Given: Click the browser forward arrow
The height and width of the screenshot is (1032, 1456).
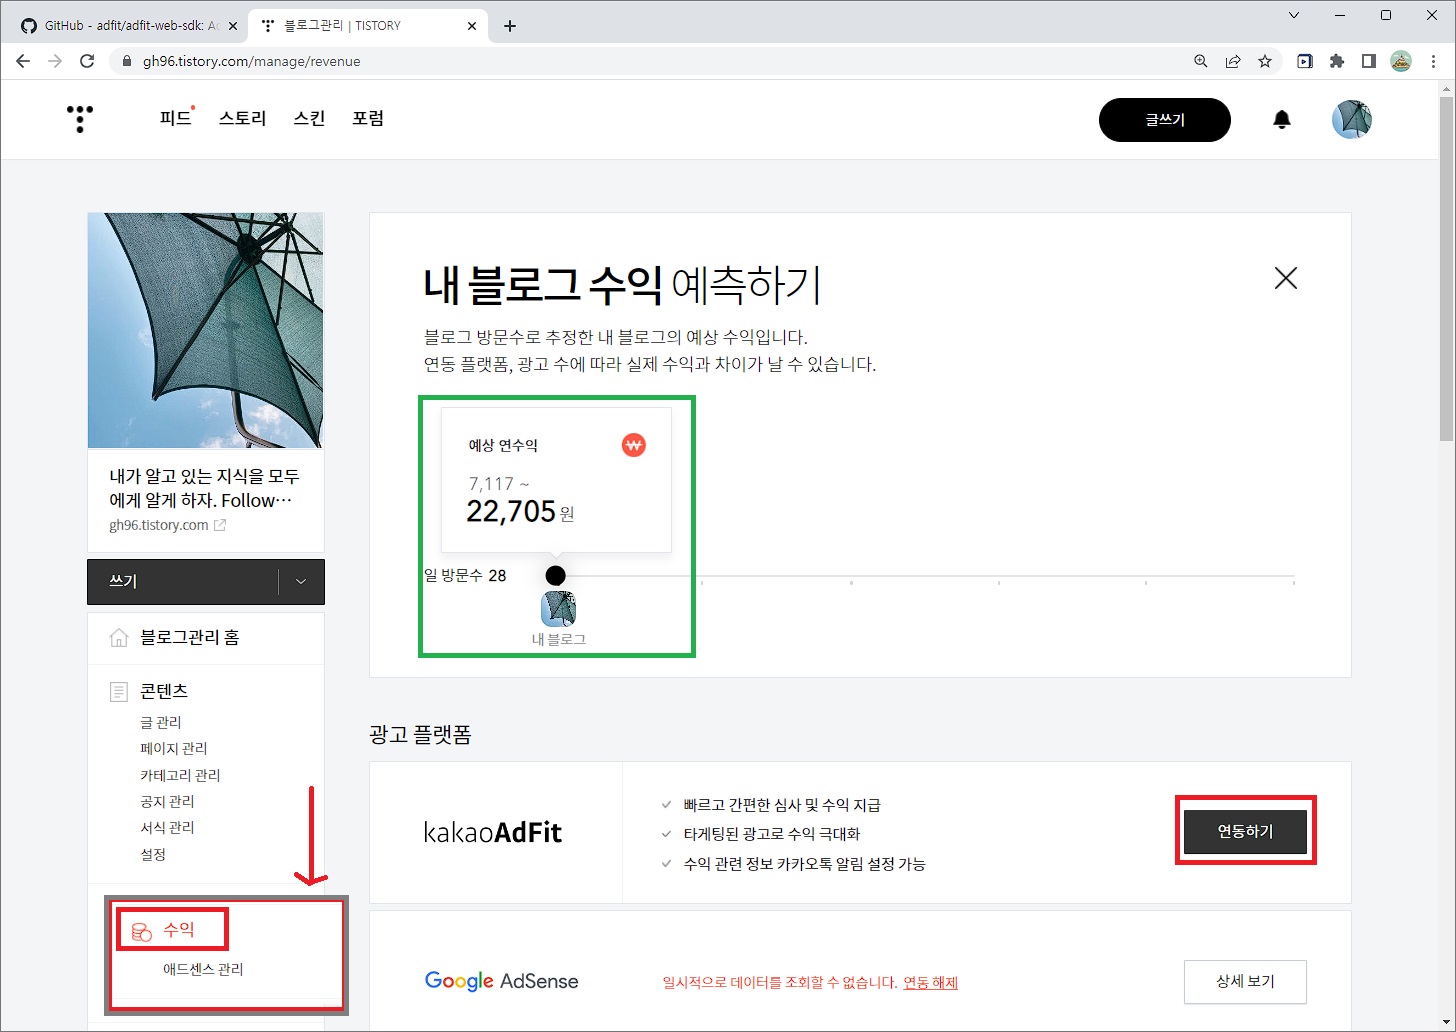Looking at the screenshot, I should click(55, 61).
